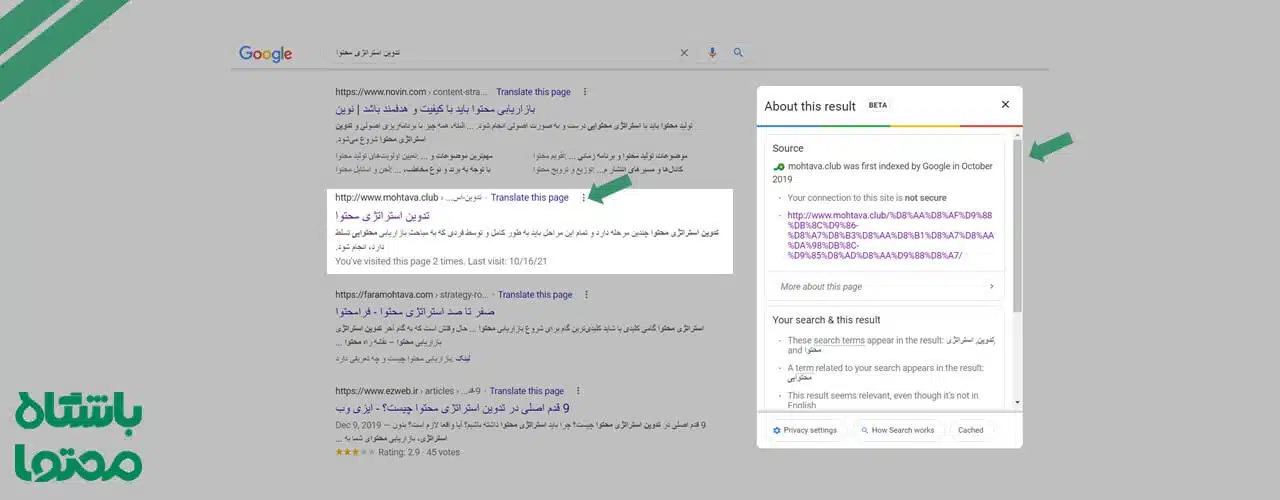
Task: Click into the Google search input field
Action: click(x=500, y=53)
